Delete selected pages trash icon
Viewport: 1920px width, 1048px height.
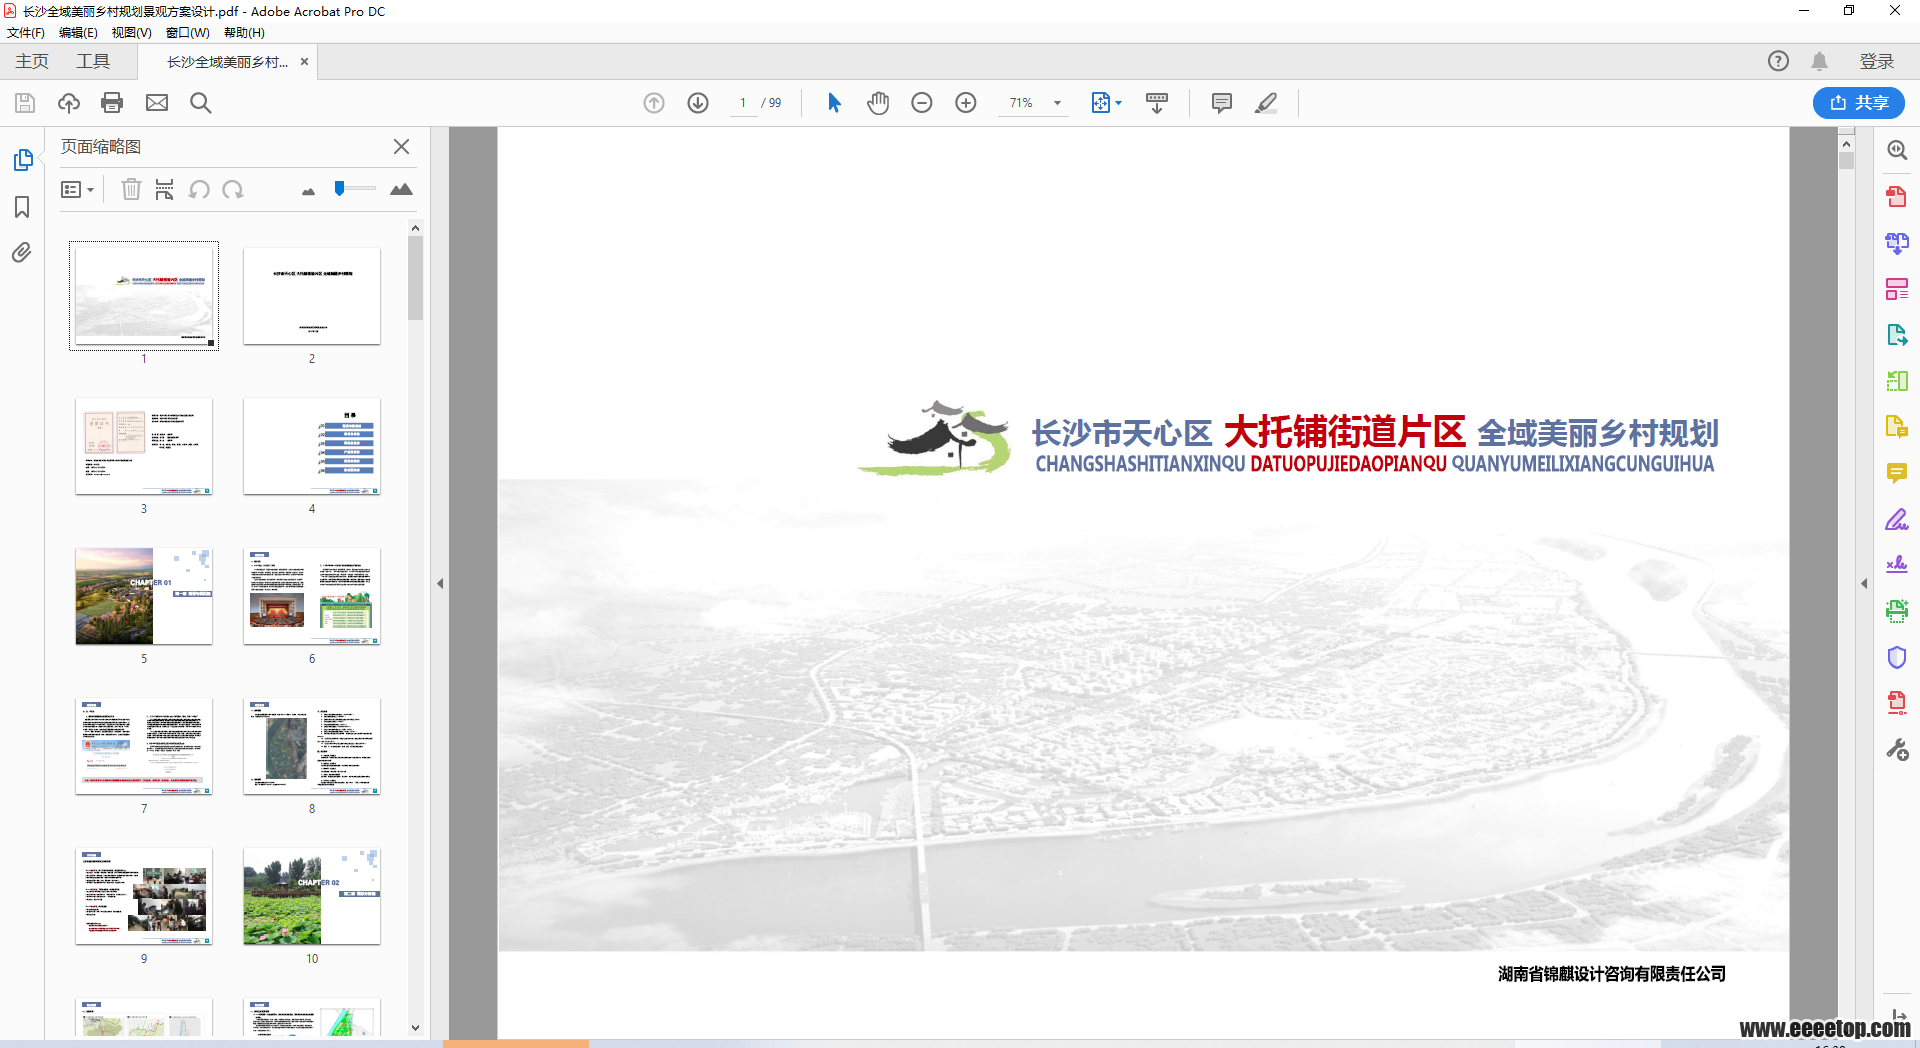tap(131, 189)
